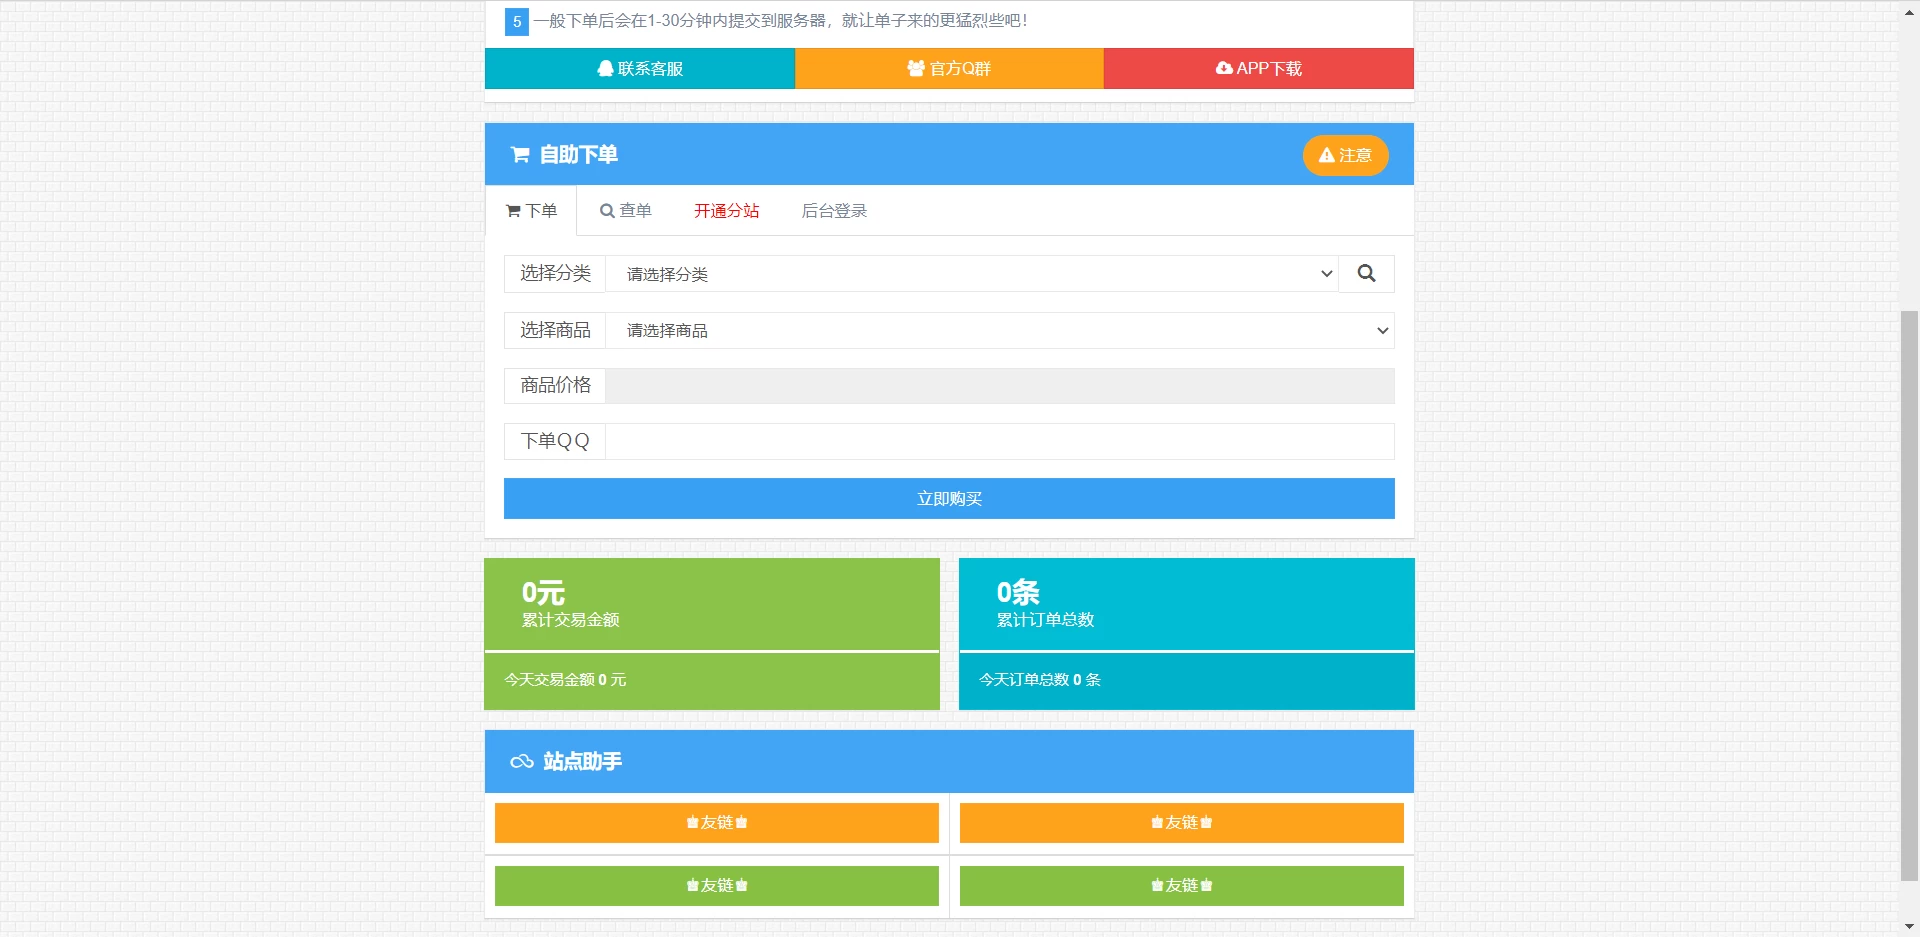Switch to the 查单 tab
This screenshot has height=937, width=1920.
(x=625, y=210)
